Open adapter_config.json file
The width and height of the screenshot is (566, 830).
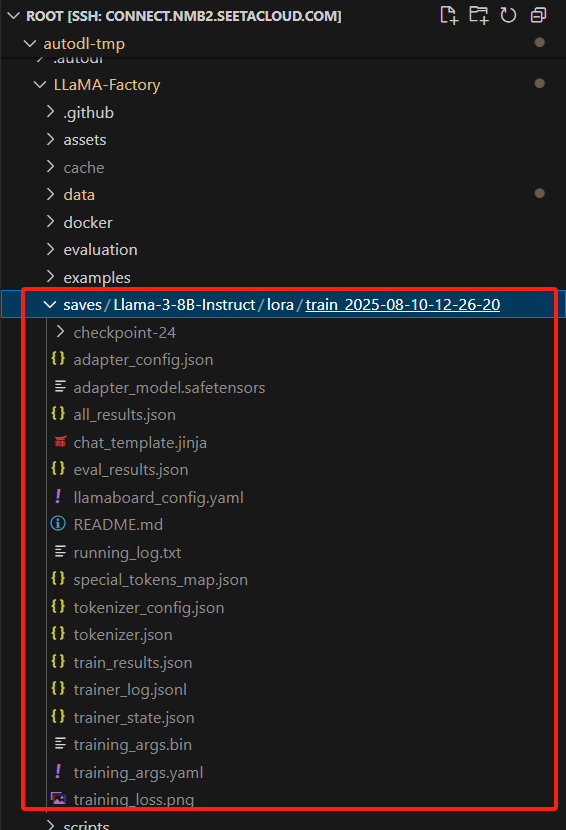[x=143, y=360]
